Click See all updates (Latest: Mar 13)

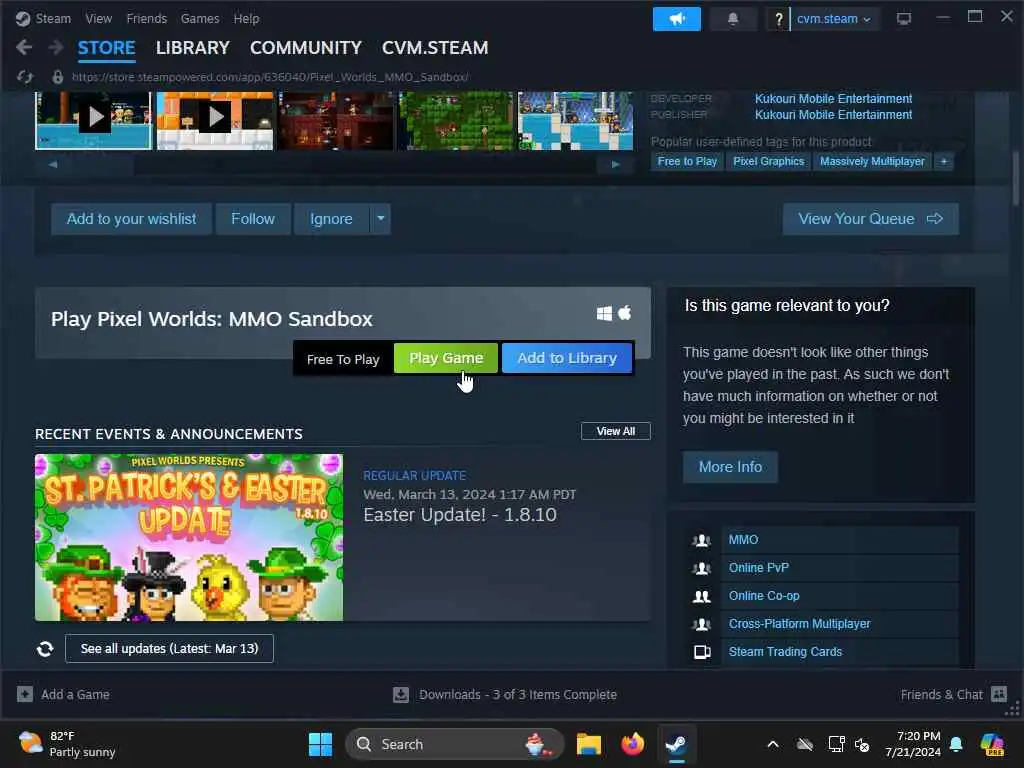169,648
